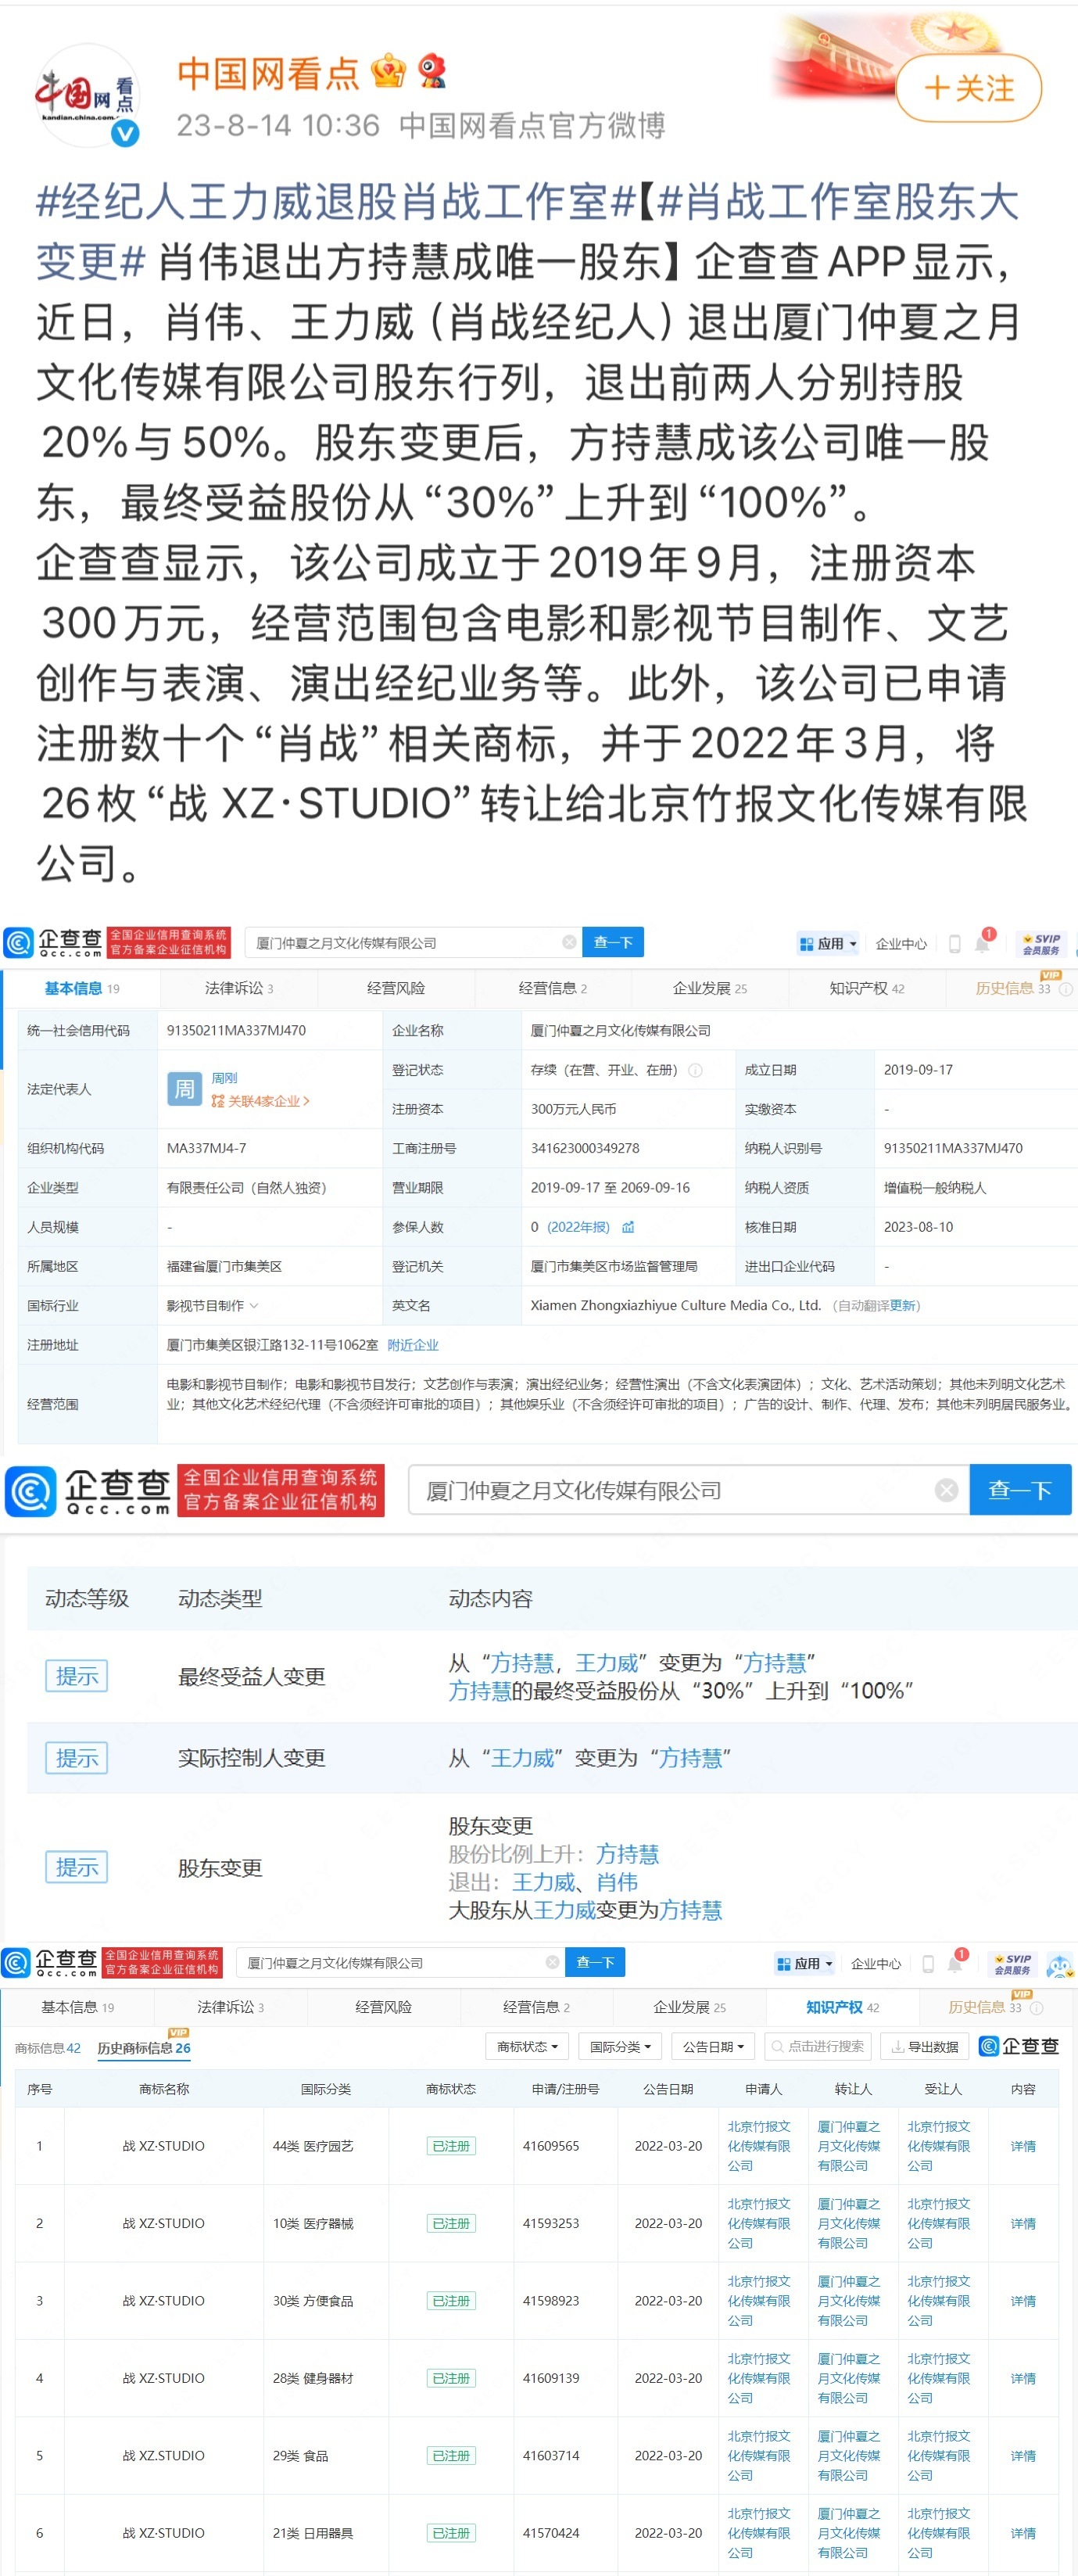1078x2576 pixels.
Task: Open the notification bell above the trademark panel
Action: (956, 1962)
